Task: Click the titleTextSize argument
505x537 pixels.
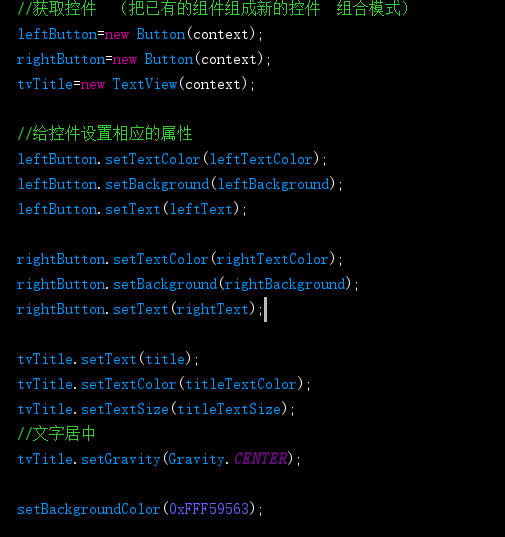Action: pos(229,409)
